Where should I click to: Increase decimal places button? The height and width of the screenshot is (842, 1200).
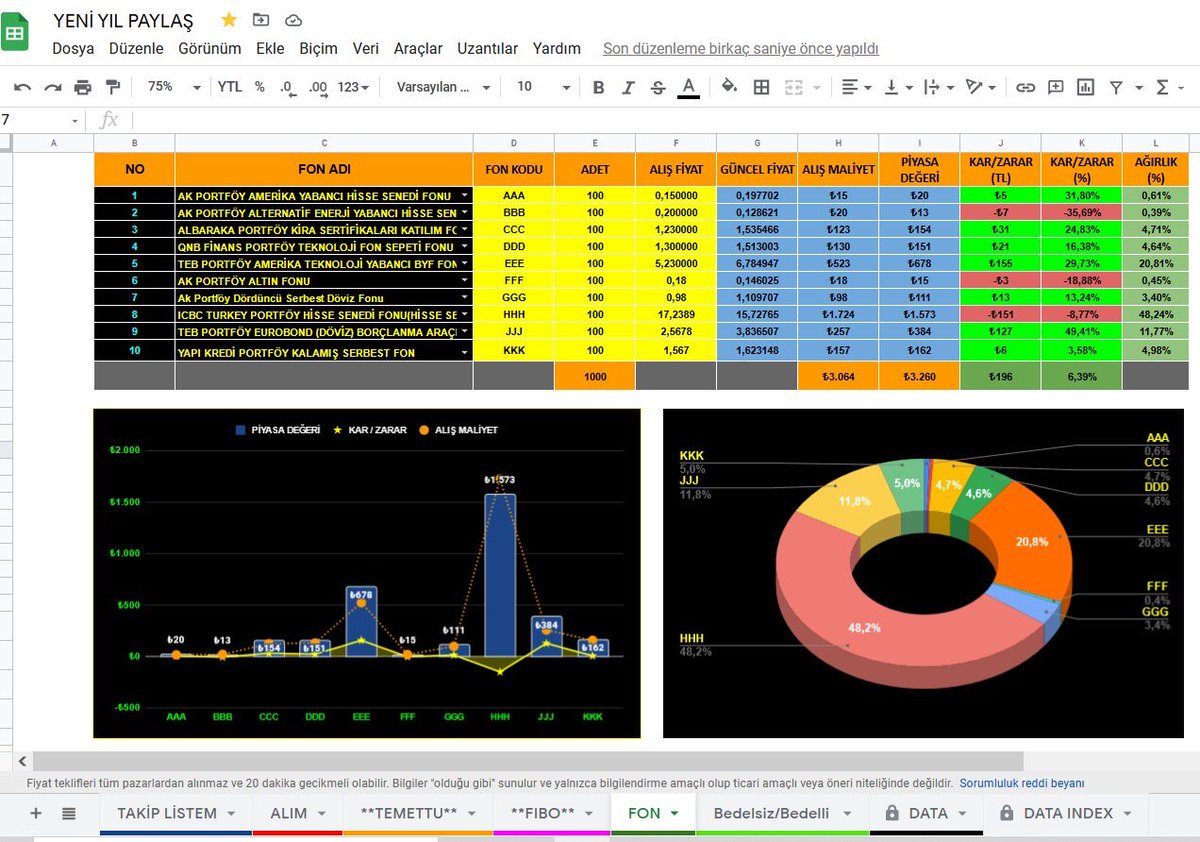[x=318, y=87]
